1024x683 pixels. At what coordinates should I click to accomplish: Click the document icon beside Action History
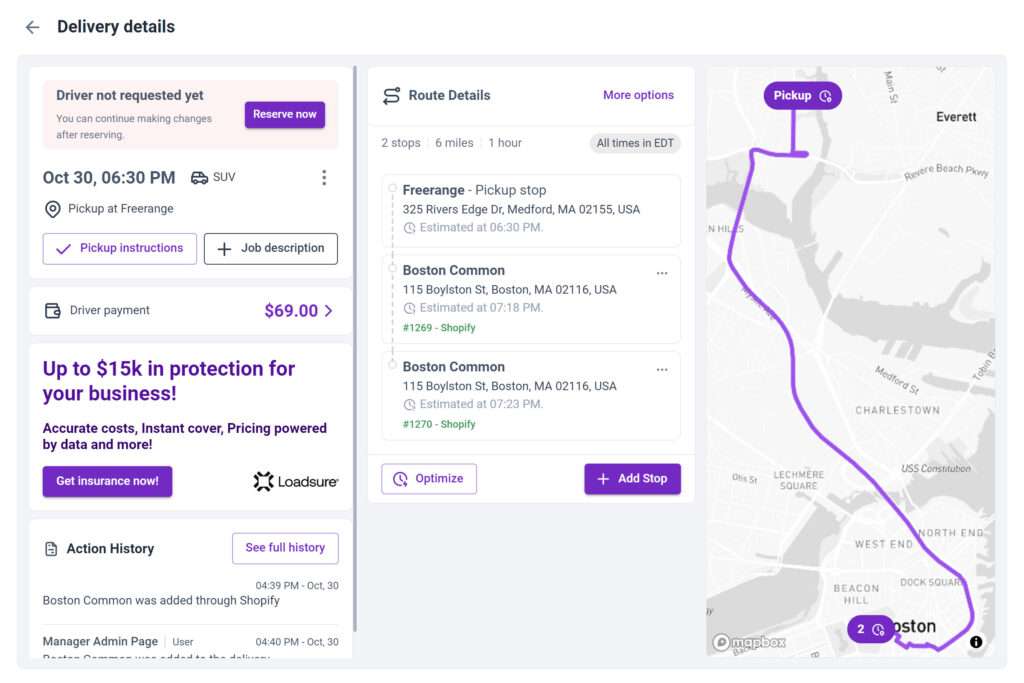pos(51,548)
